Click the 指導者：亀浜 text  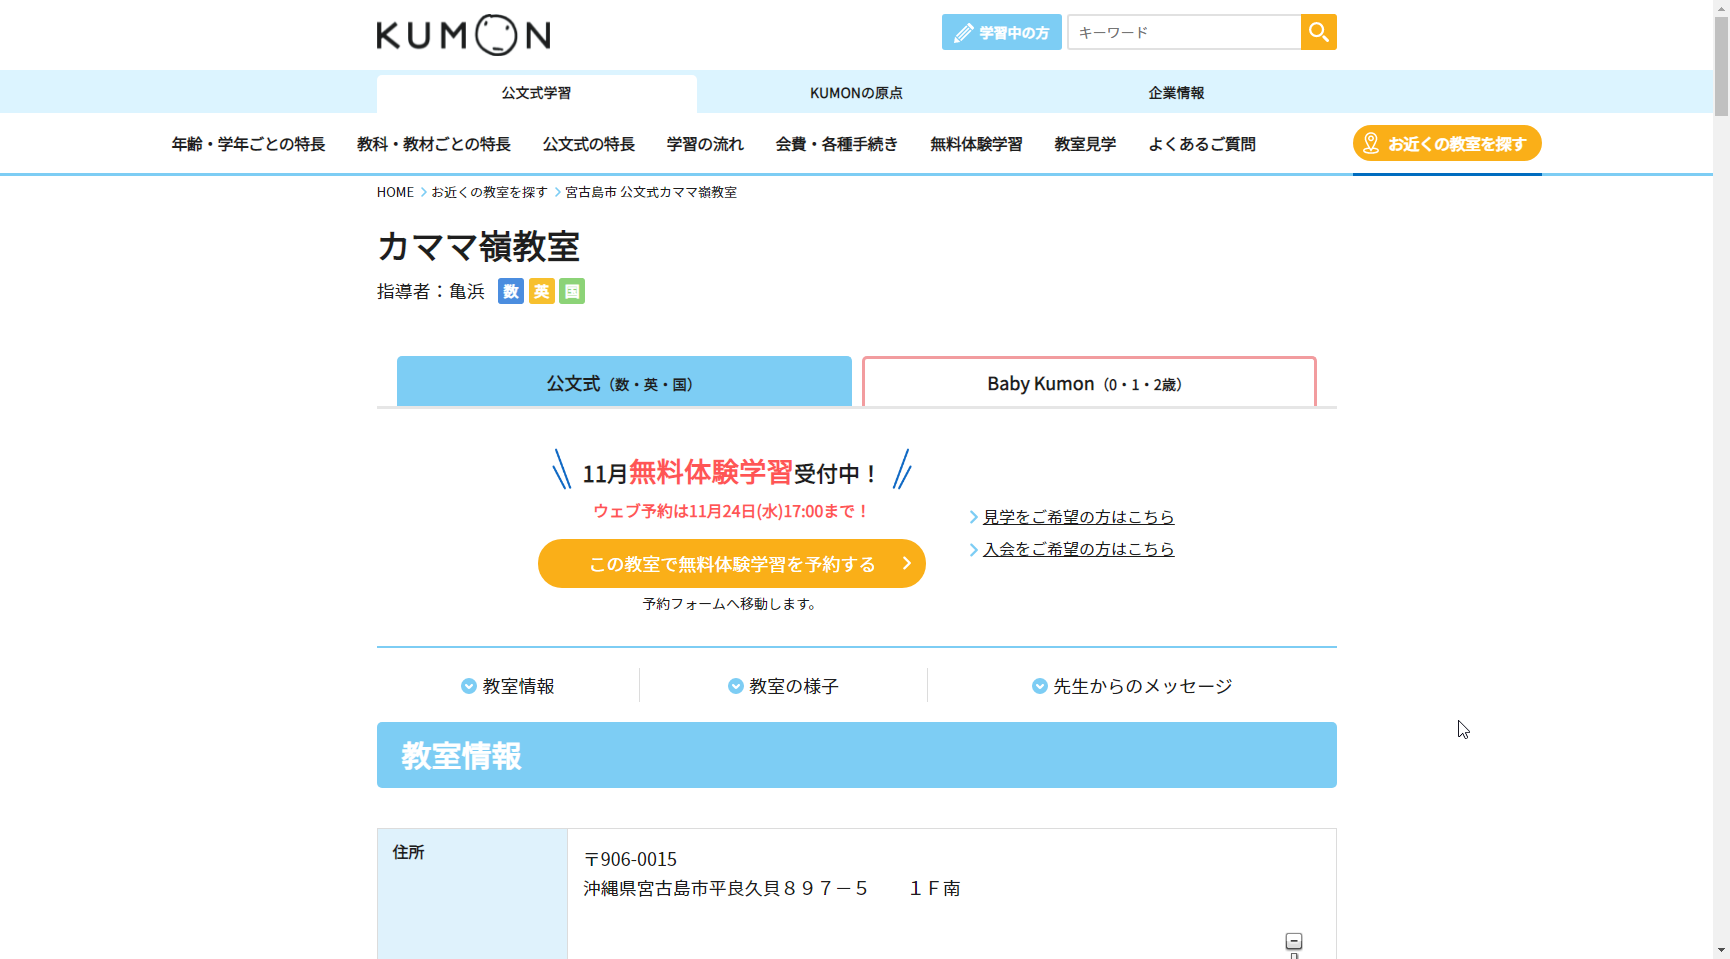pos(431,291)
